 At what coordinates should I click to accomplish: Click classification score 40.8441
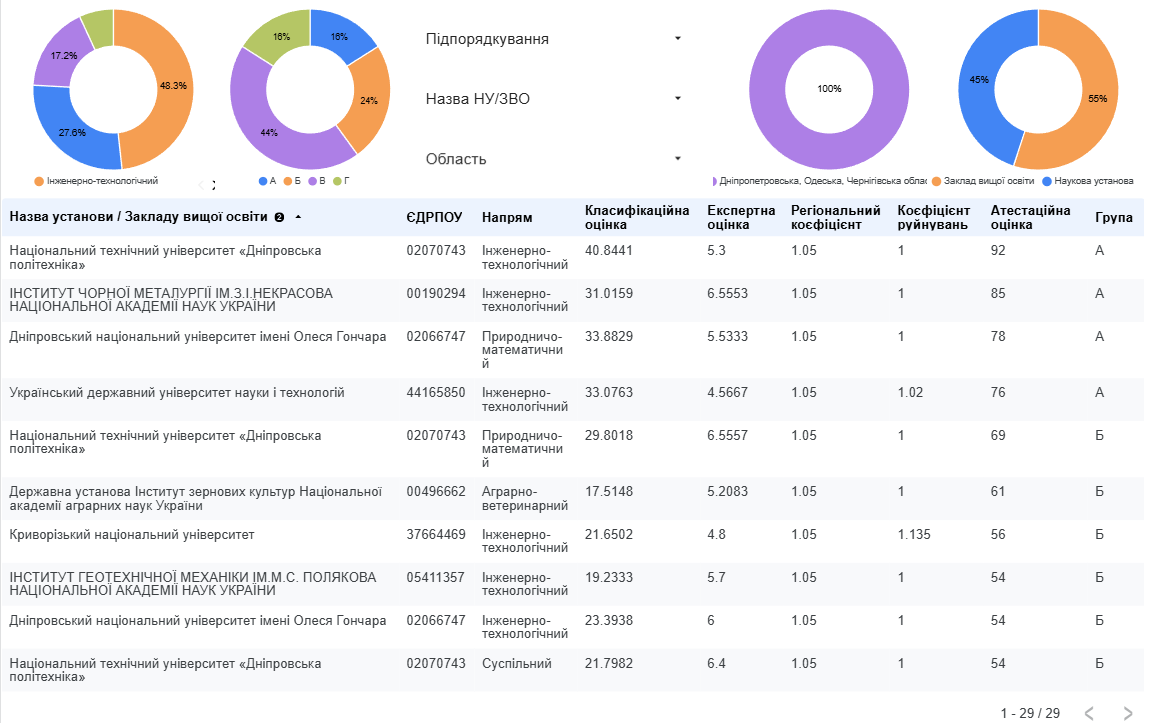click(609, 251)
